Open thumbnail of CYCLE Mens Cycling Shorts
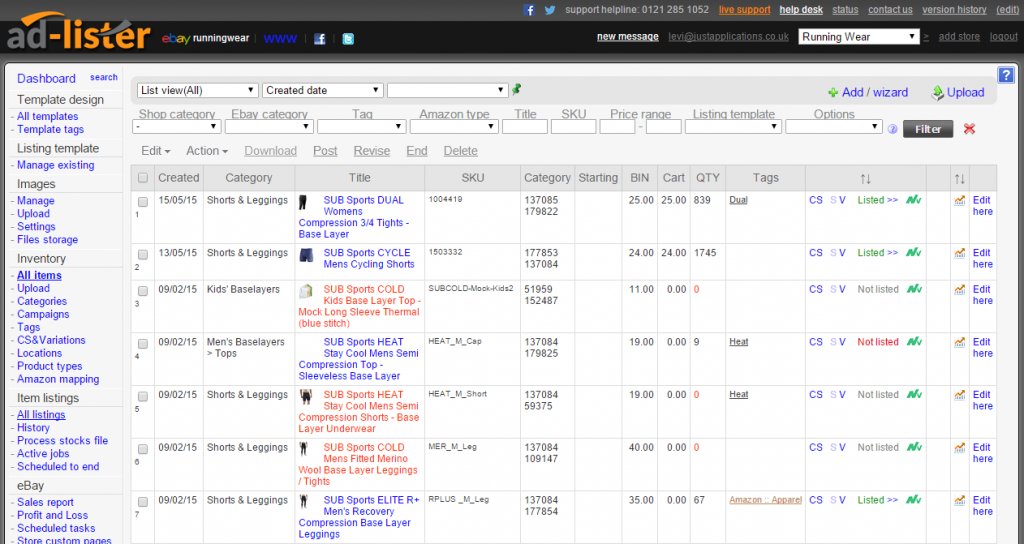Image resolution: width=1024 pixels, height=544 pixels. click(x=306, y=255)
